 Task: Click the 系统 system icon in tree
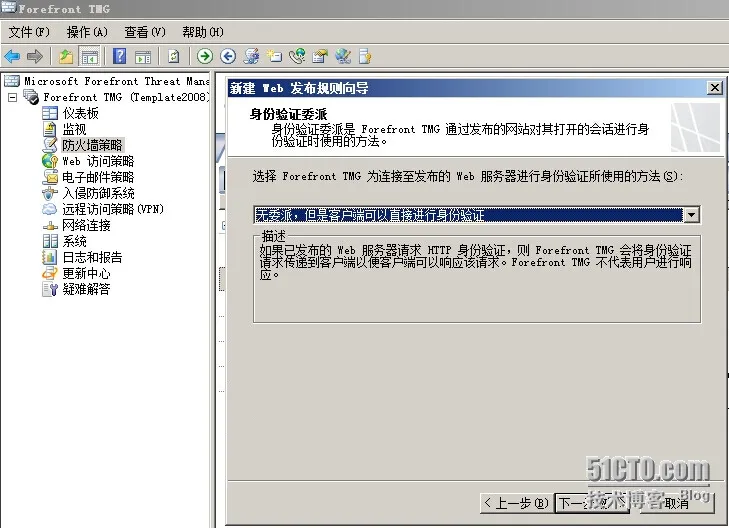click(50, 241)
